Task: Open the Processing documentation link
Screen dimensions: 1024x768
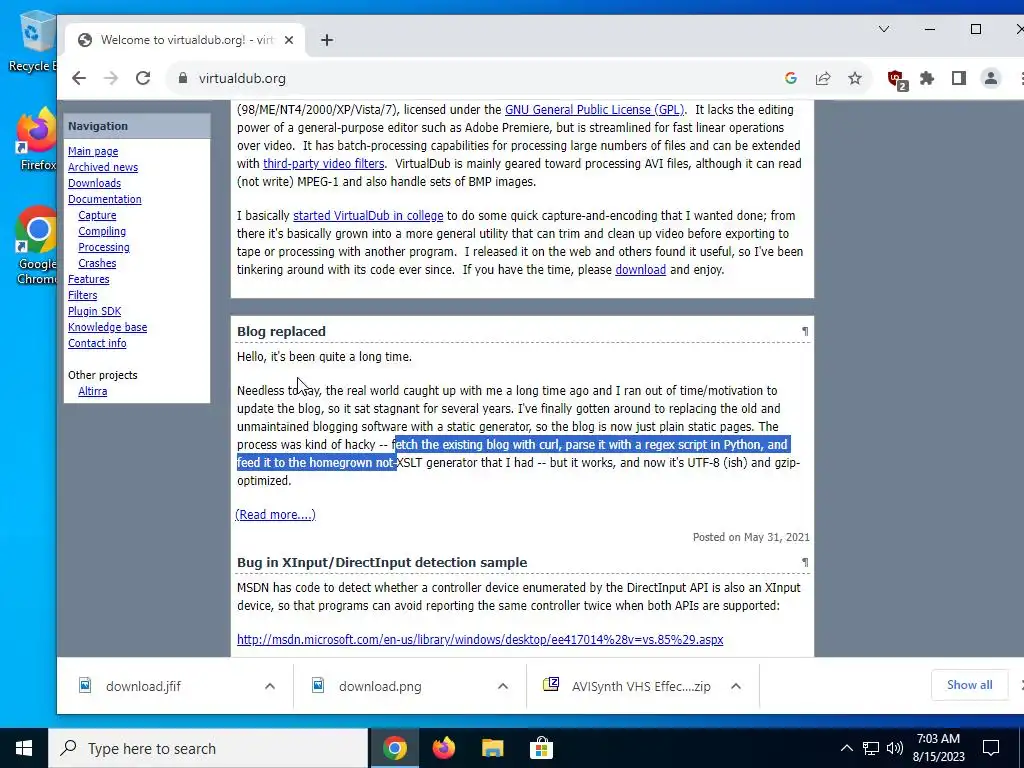Action: 104,247
